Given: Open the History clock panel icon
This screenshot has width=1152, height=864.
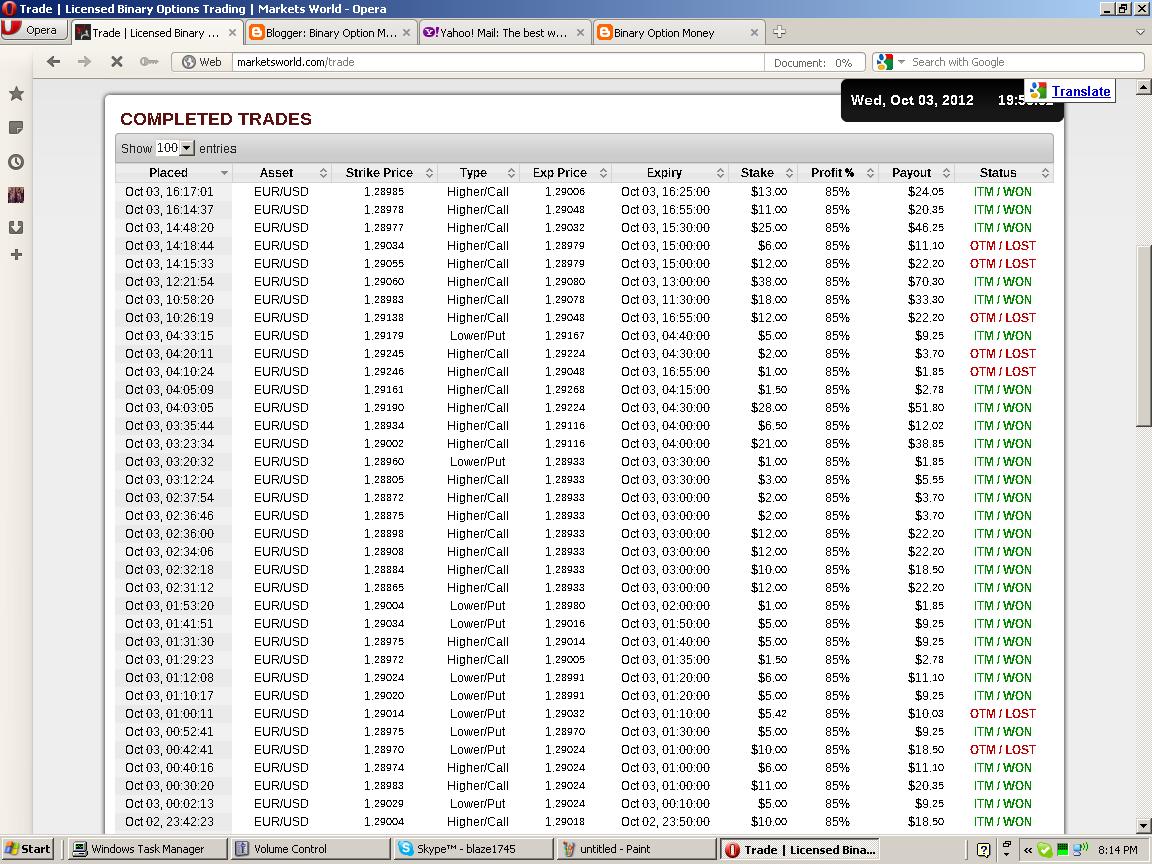Looking at the screenshot, I should point(16,162).
